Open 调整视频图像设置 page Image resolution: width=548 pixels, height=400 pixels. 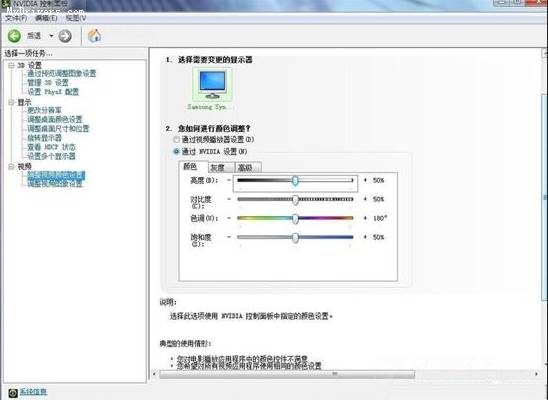55,183
